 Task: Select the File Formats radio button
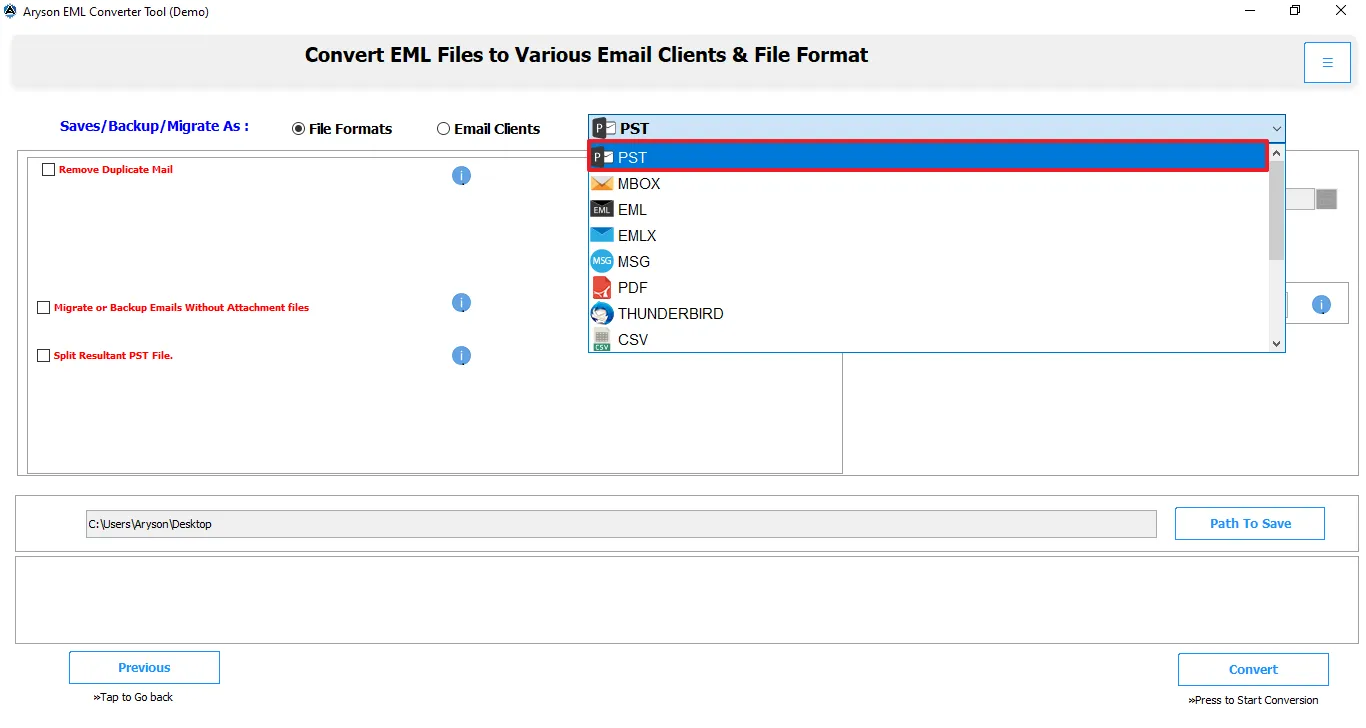[298, 129]
